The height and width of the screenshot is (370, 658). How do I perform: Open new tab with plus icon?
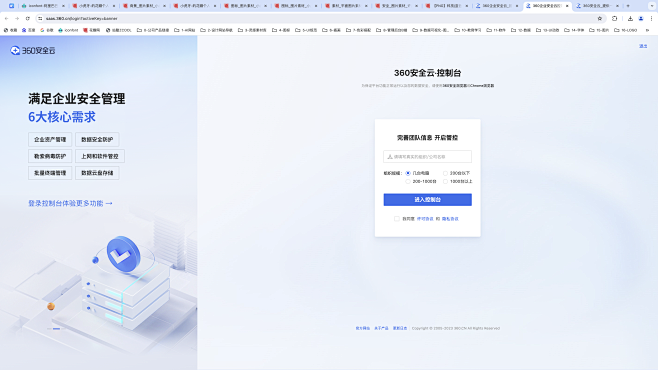click(628, 6)
